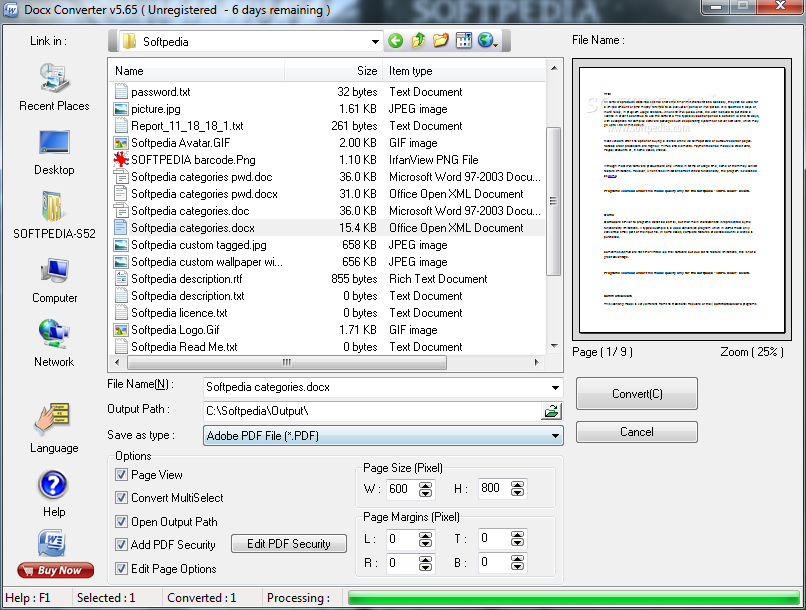Click the page width W value field
This screenshot has width=806, height=610.
[402, 489]
